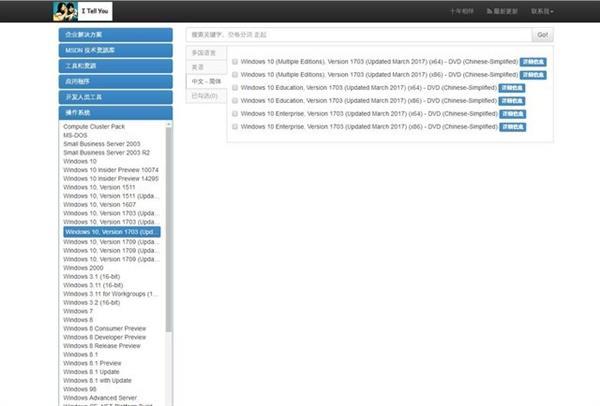Click the OS list scroll-up arrow
Screen dimensions: 600x406
[x=168, y=125]
